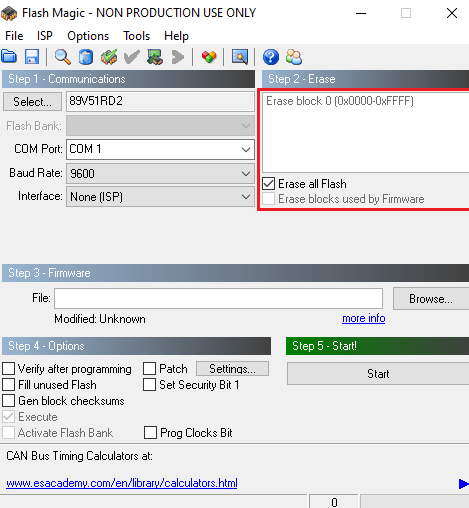
Task: Click the Step 5 - Start! header
Action: [377, 346]
